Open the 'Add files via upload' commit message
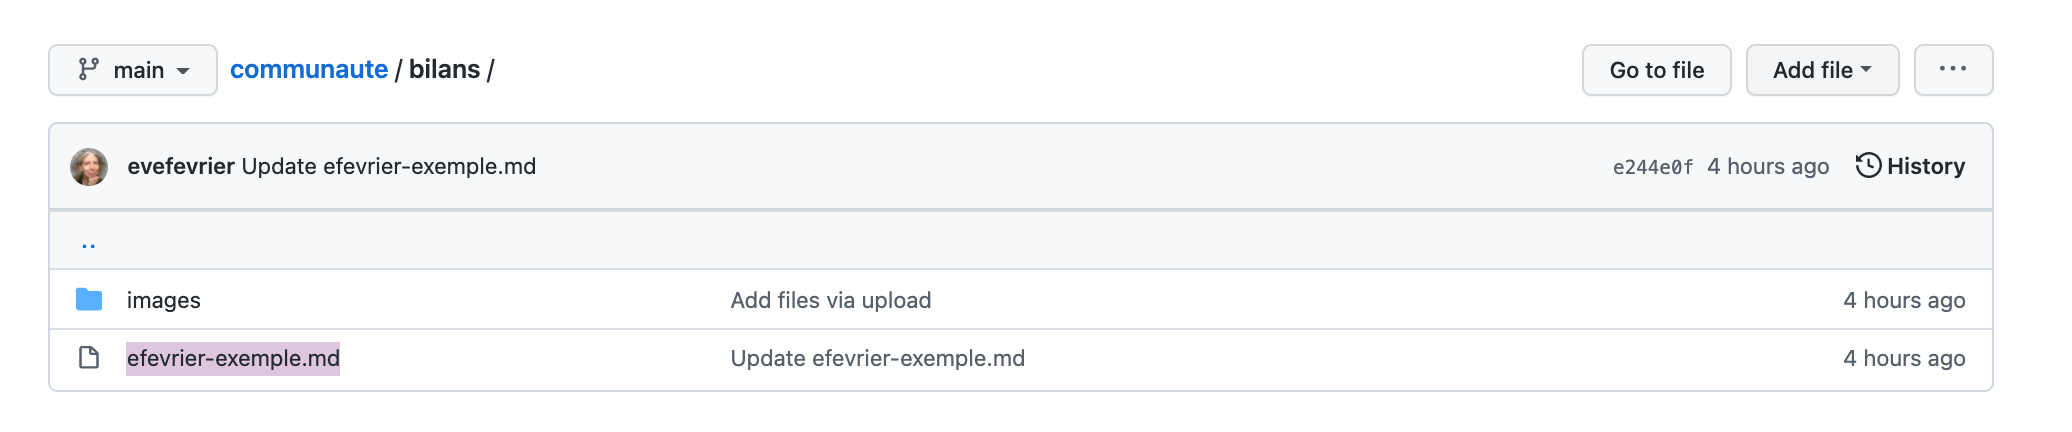The height and width of the screenshot is (432, 2072). (830, 300)
